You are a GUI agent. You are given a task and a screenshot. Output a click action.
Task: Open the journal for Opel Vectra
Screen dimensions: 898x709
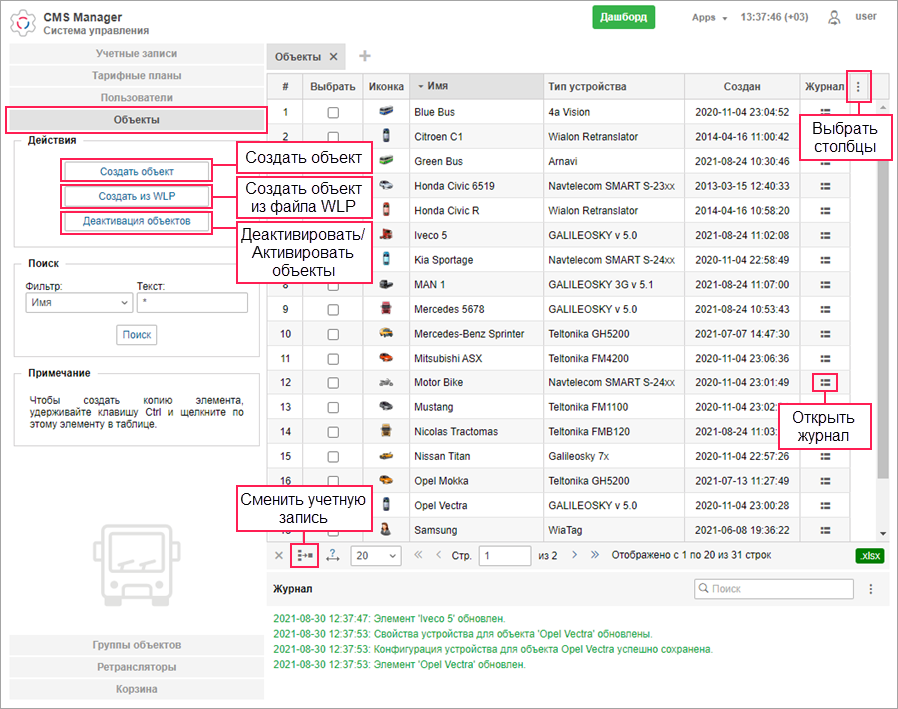(825, 506)
